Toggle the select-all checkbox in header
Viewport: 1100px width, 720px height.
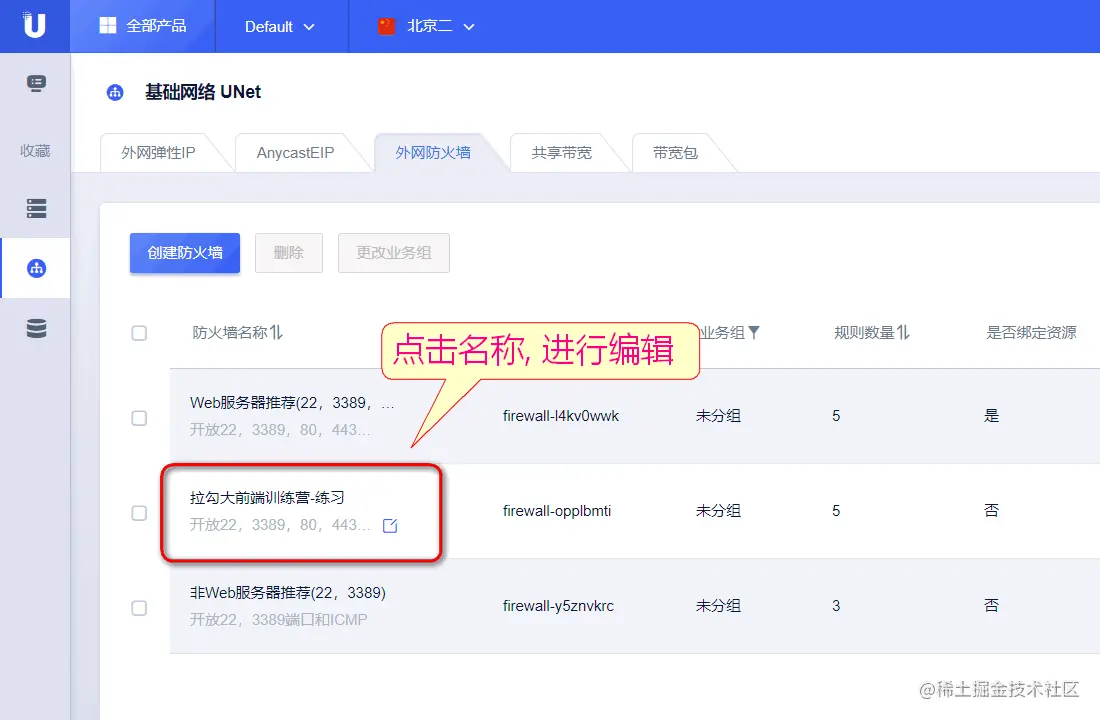(139, 333)
